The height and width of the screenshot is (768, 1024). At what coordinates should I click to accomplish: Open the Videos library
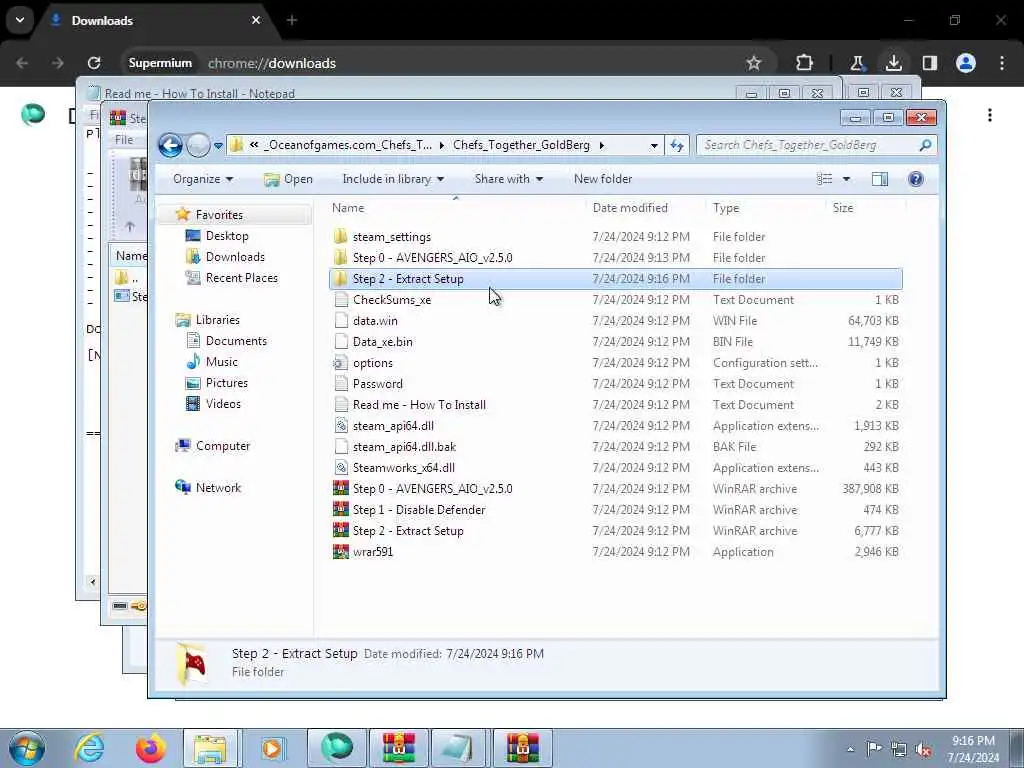(x=223, y=404)
